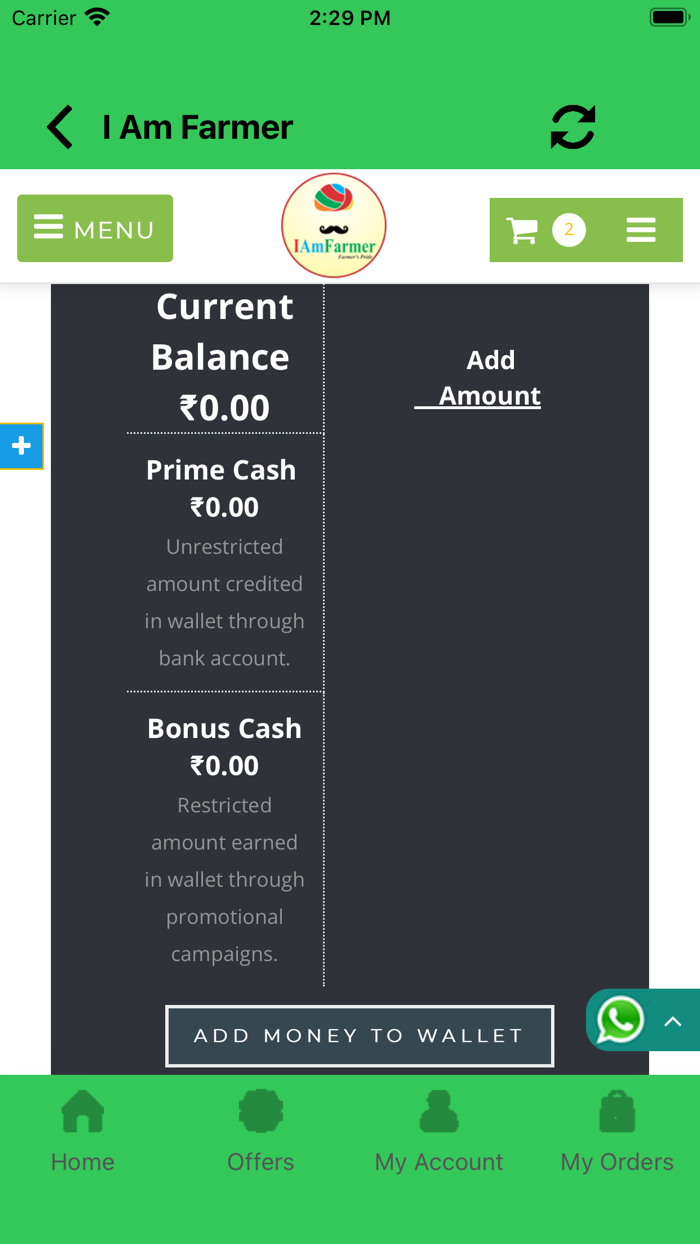Open the My Account tab

[439, 1130]
